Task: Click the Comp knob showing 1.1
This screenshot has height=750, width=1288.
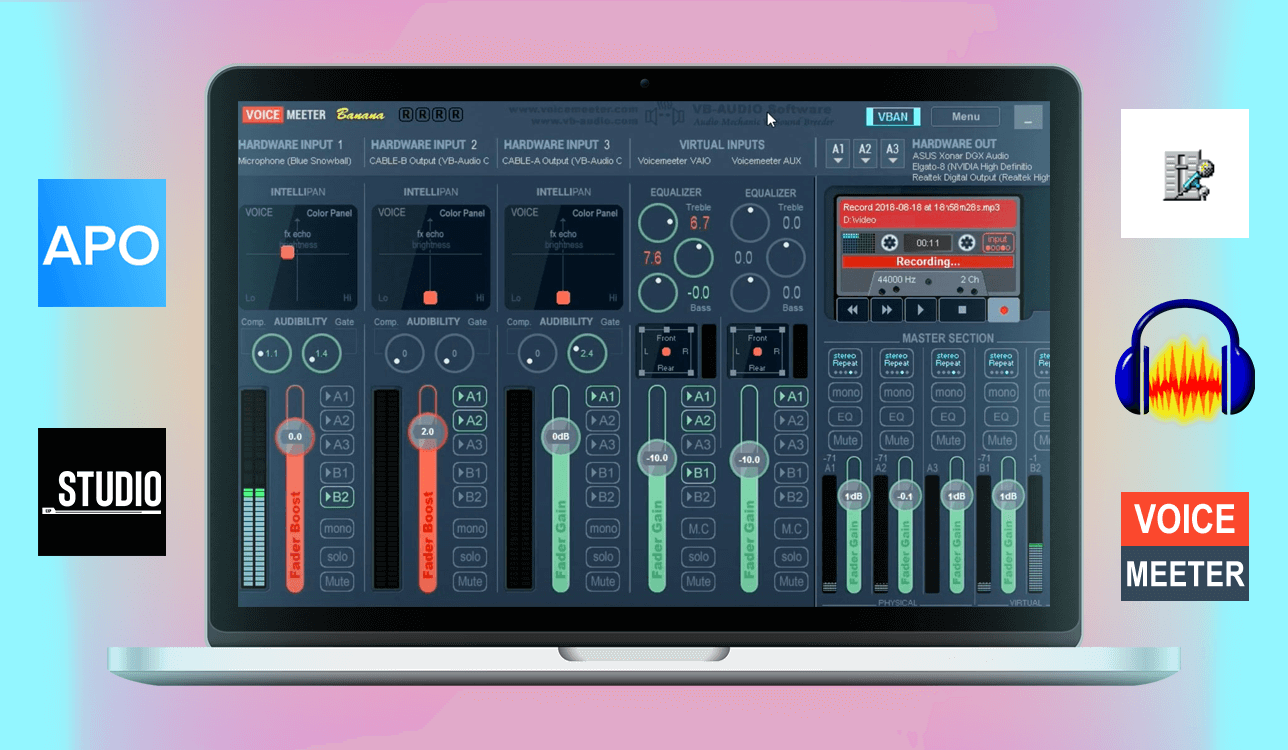Action: (272, 353)
